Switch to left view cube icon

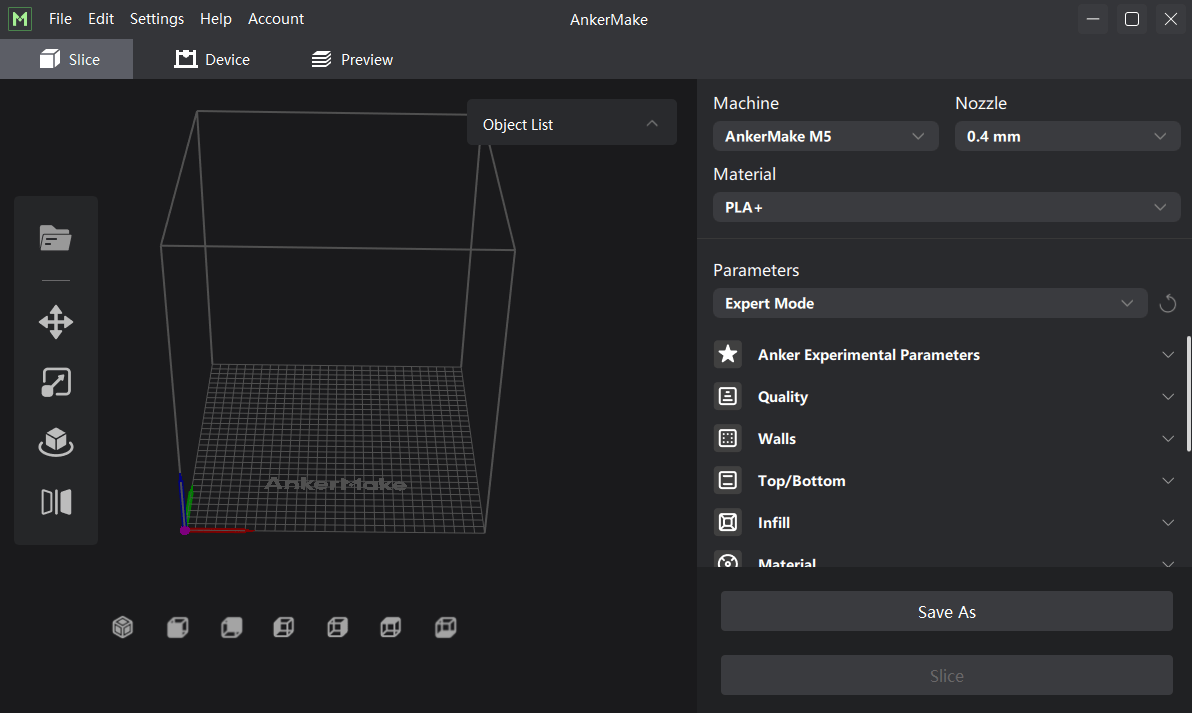click(284, 627)
